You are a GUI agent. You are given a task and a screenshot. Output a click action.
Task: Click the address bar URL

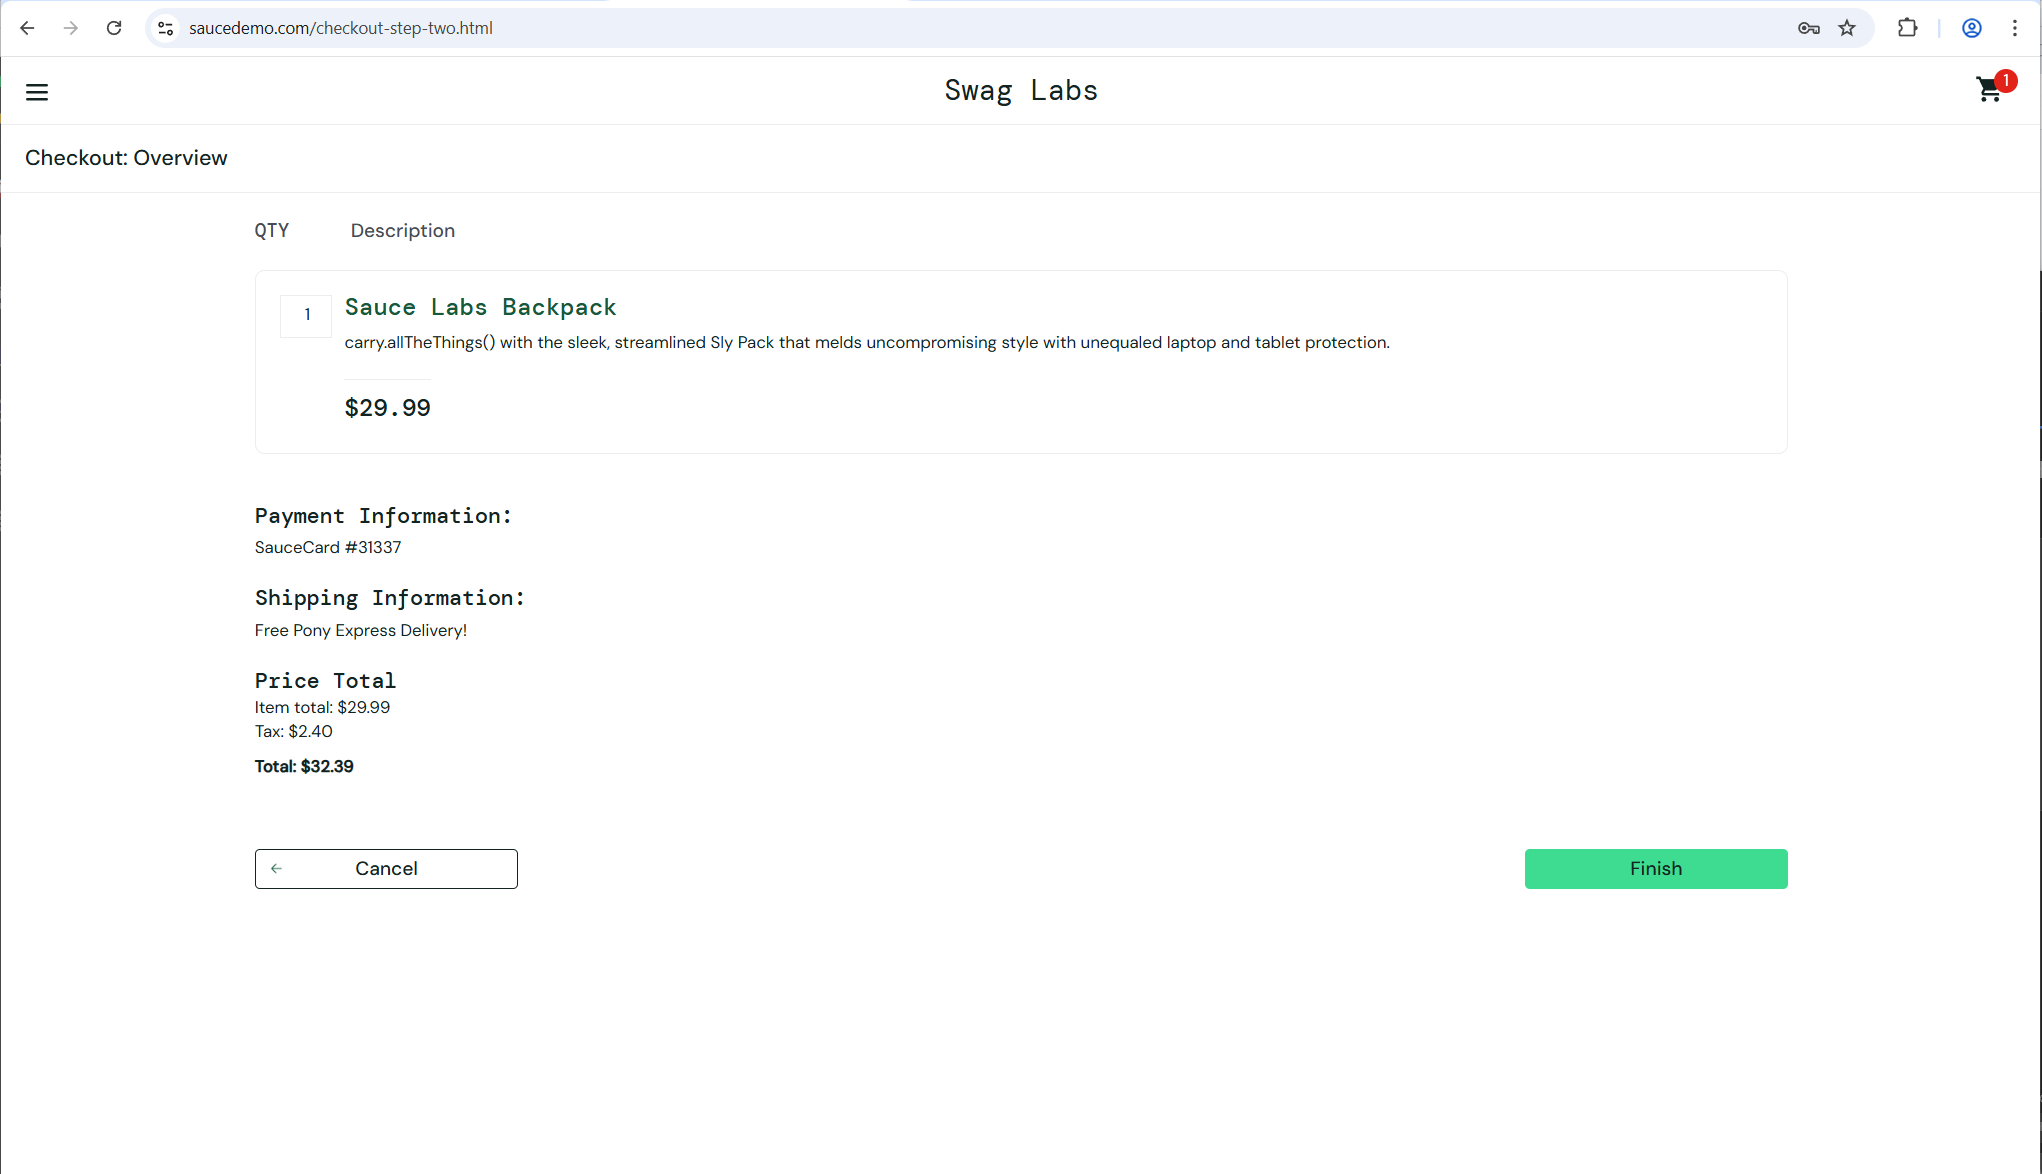pos(340,28)
